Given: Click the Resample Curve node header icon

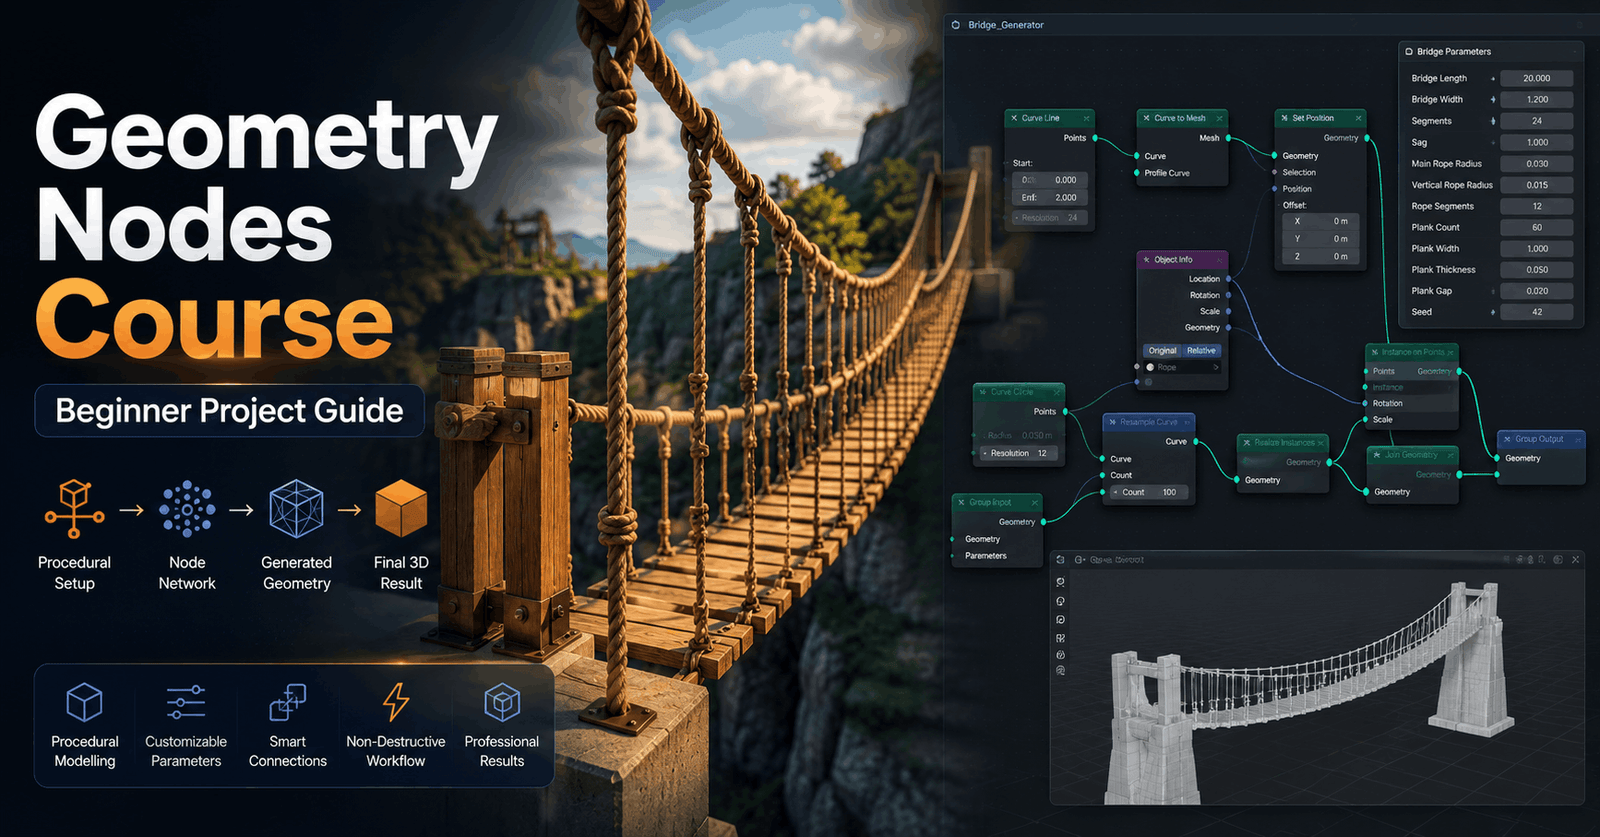Looking at the screenshot, I should pyautogui.click(x=1113, y=422).
